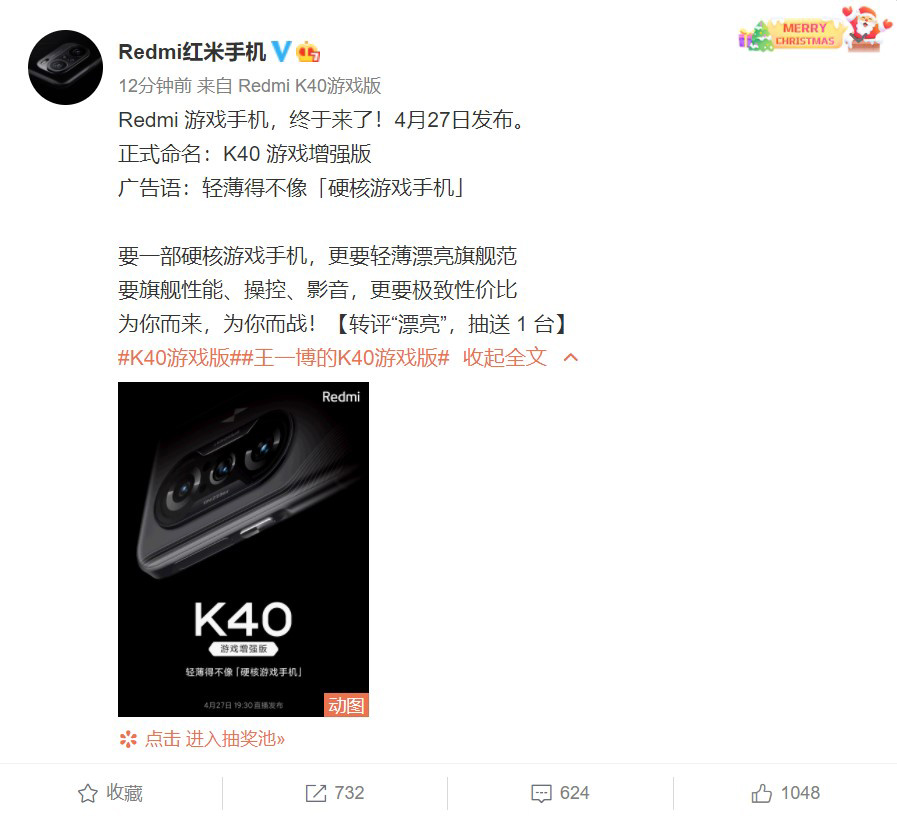Screen dimensions: 897x820
Task: Click the upward chevron after 收起全文
Action: pyautogui.click(x=571, y=358)
